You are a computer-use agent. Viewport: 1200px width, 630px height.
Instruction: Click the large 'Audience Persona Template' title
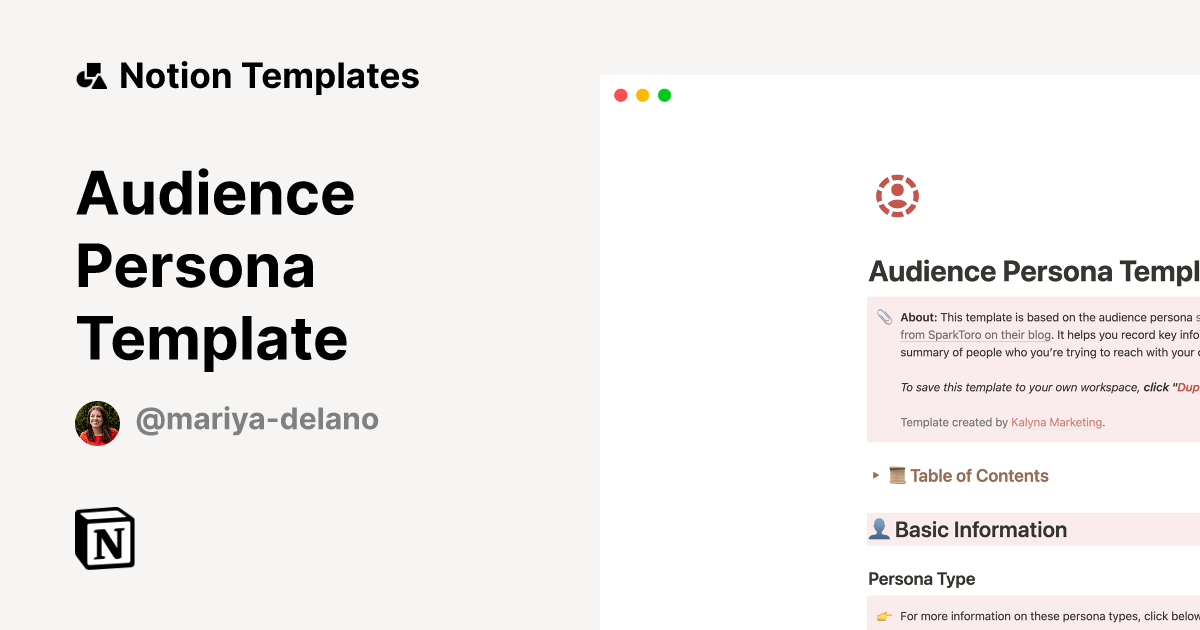[215, 266]
